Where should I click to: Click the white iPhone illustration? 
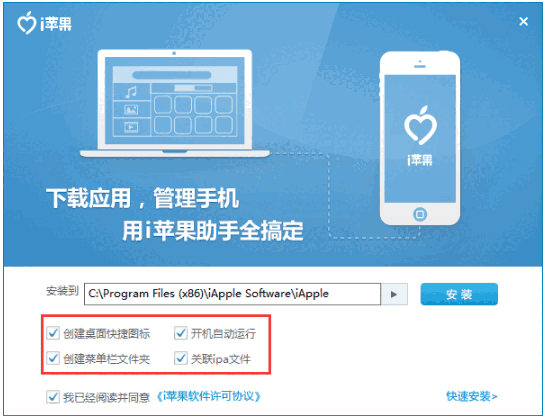pos(420,138)
